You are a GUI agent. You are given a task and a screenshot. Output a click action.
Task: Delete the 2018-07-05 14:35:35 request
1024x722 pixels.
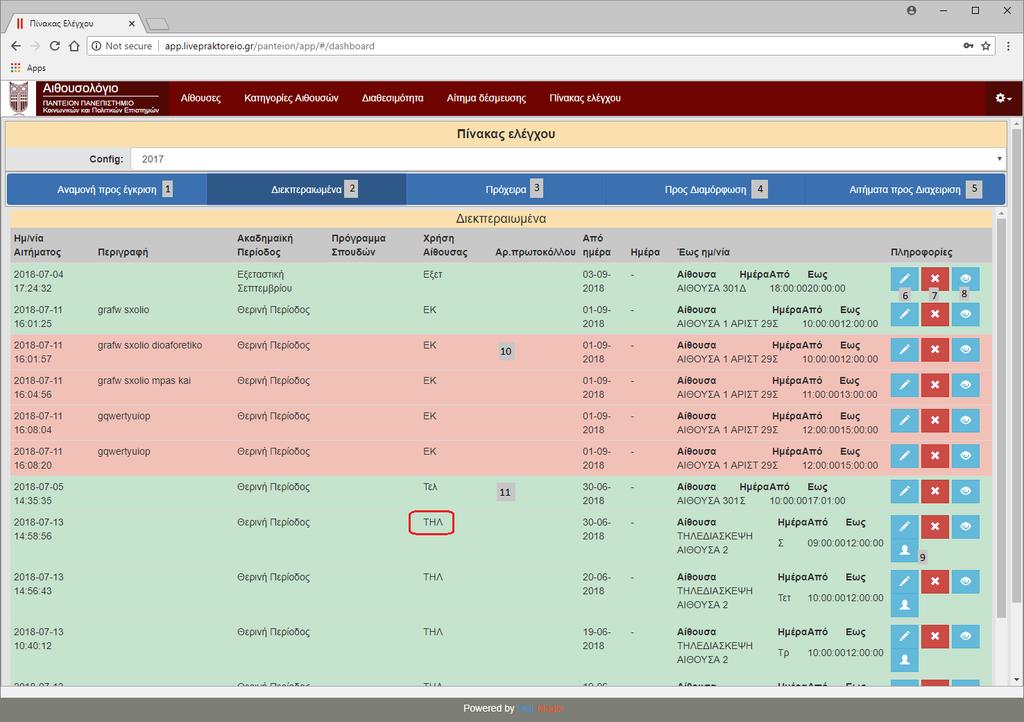point(935,491)
